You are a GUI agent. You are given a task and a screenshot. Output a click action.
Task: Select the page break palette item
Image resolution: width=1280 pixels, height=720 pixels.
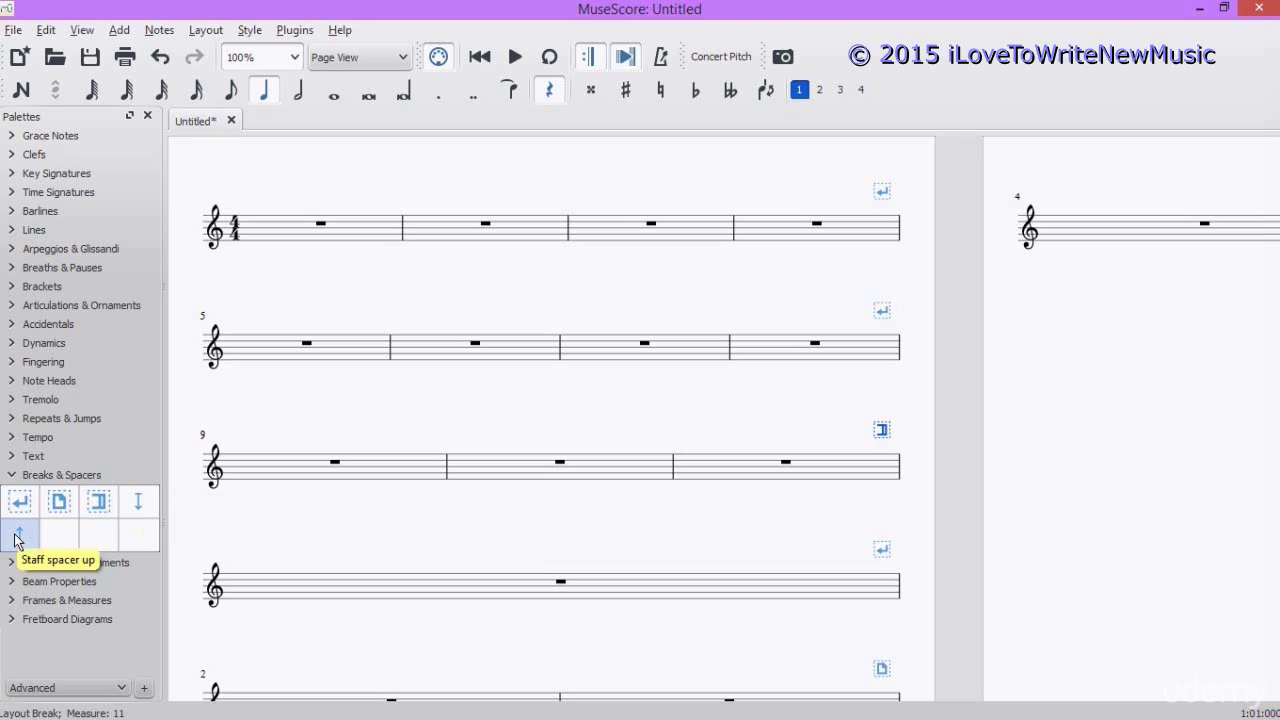click(59, 502)
